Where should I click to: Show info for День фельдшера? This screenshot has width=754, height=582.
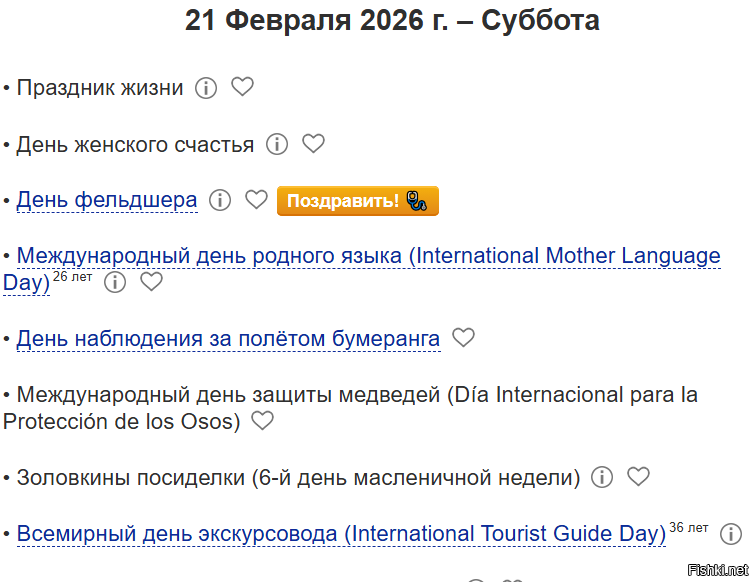[220, 200]
